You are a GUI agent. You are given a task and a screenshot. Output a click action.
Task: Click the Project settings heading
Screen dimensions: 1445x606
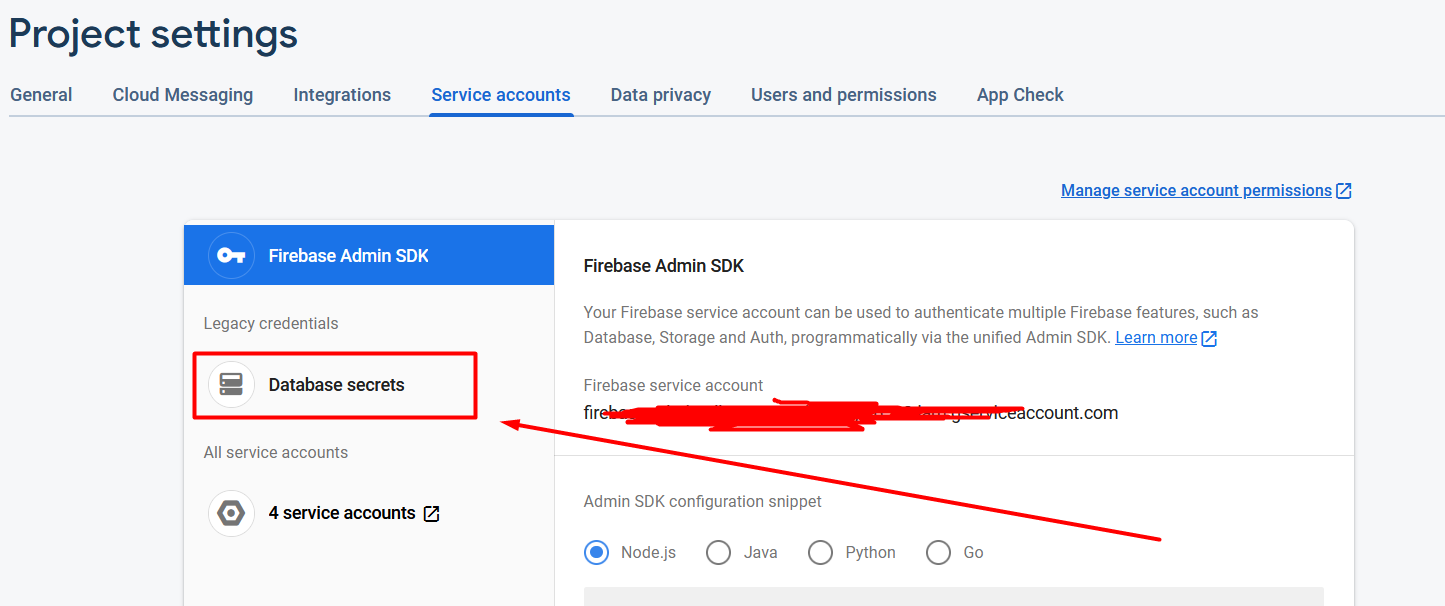[153, 34]
